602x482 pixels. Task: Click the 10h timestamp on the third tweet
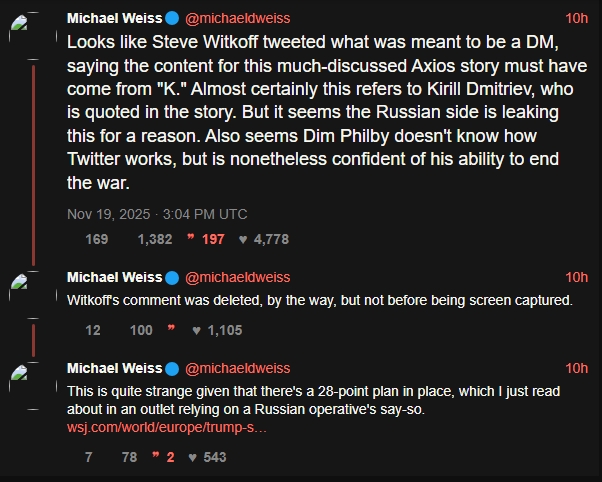[577, 368]
